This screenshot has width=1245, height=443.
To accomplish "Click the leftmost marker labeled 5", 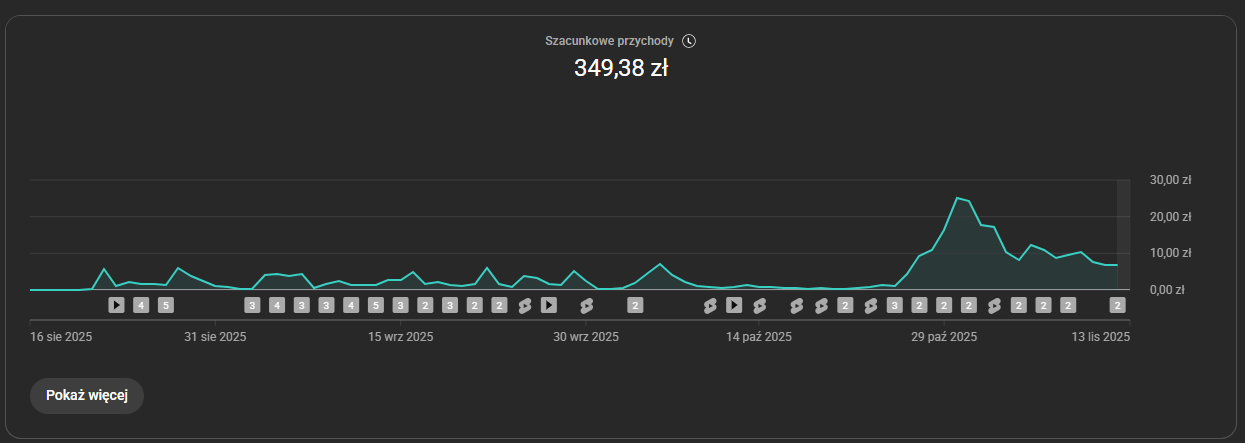I will (x=165, y=305).
